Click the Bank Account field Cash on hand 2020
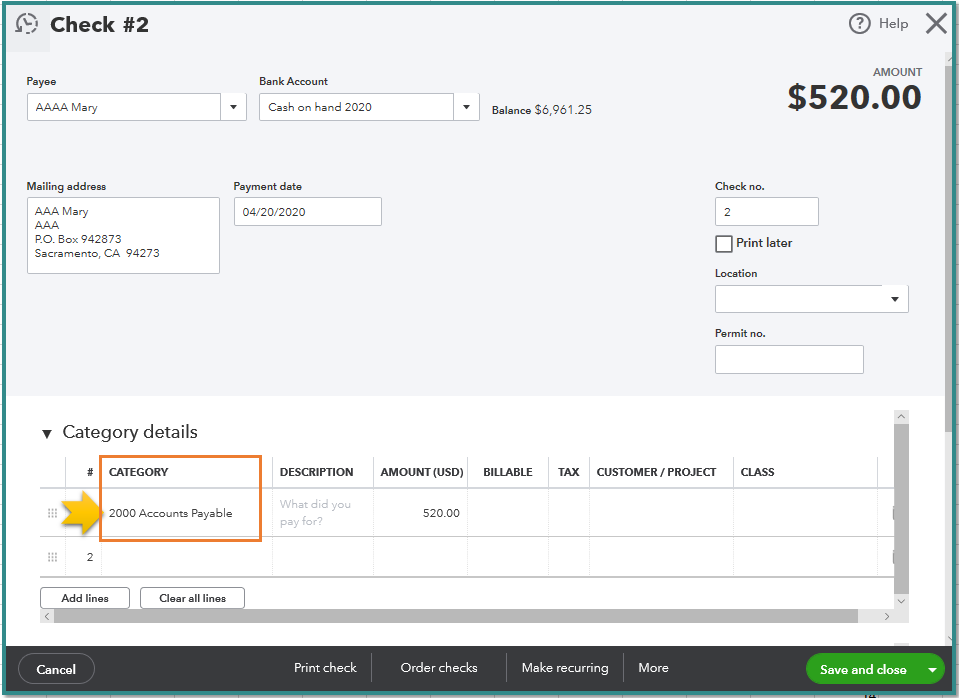 click(x=356, y=107)
